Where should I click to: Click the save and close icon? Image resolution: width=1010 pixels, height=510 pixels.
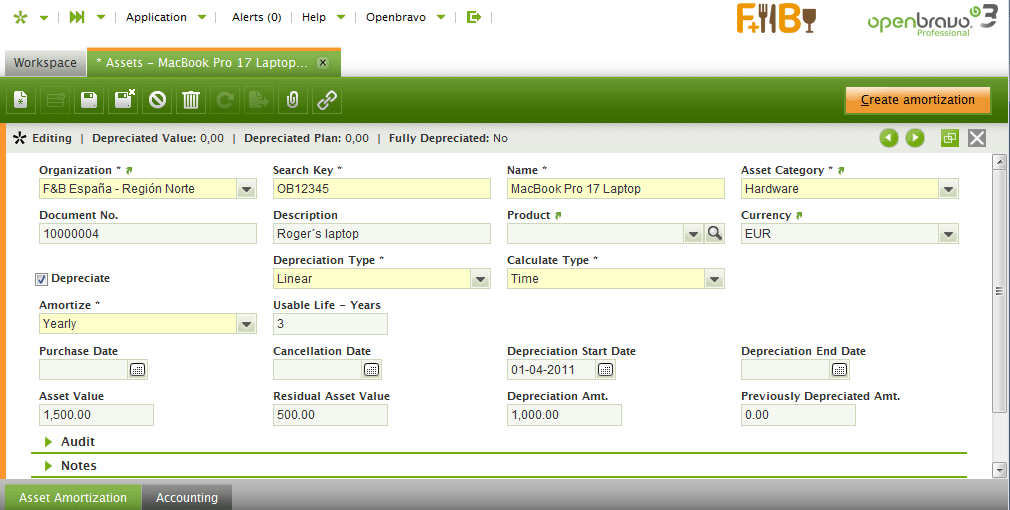[x=124, y=100]
